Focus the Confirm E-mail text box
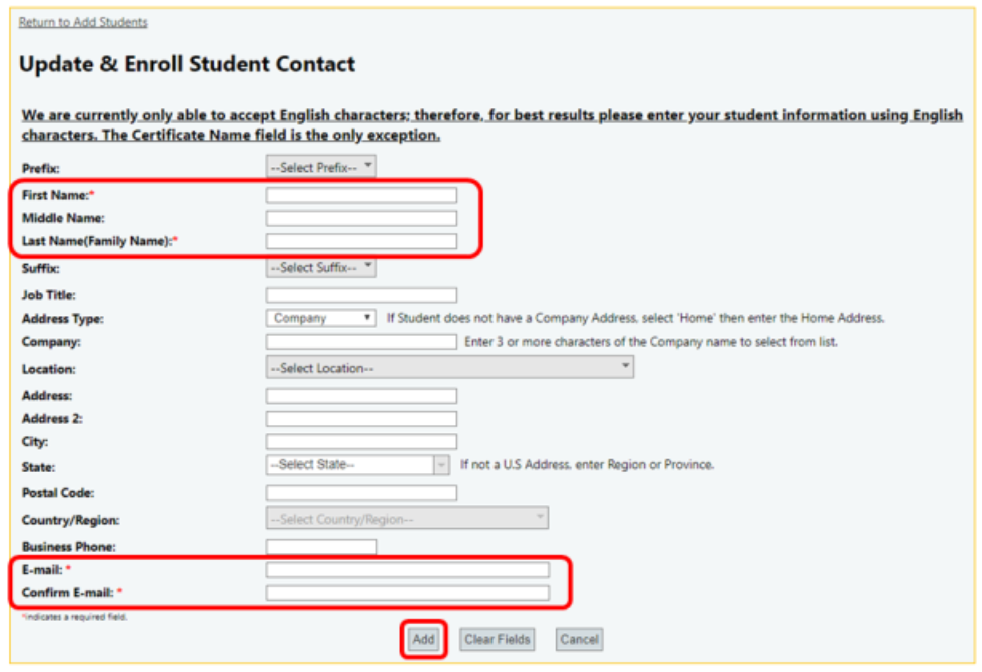This screenshot has height=672, width=982. coord(407,593)
